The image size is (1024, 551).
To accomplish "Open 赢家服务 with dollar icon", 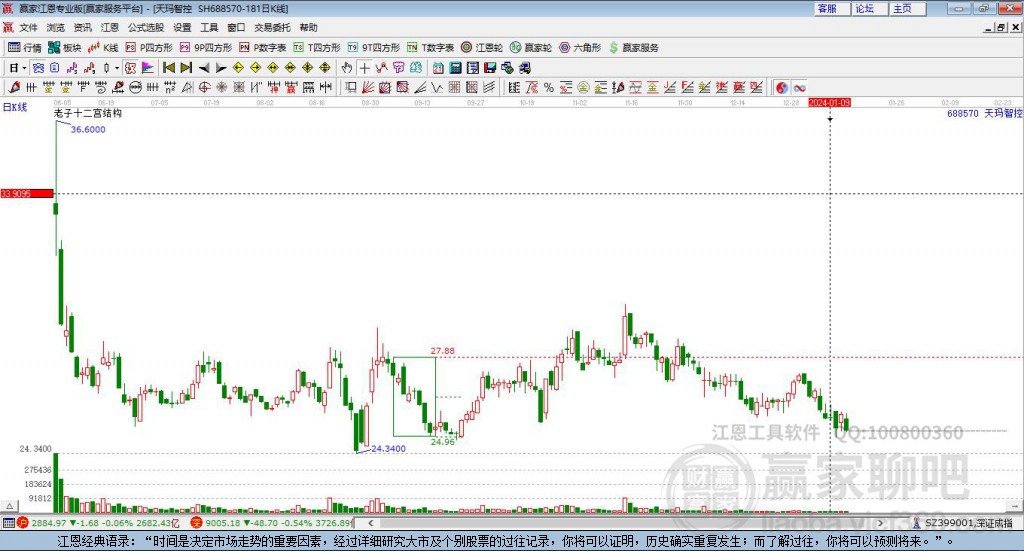I will coord(633,48).
